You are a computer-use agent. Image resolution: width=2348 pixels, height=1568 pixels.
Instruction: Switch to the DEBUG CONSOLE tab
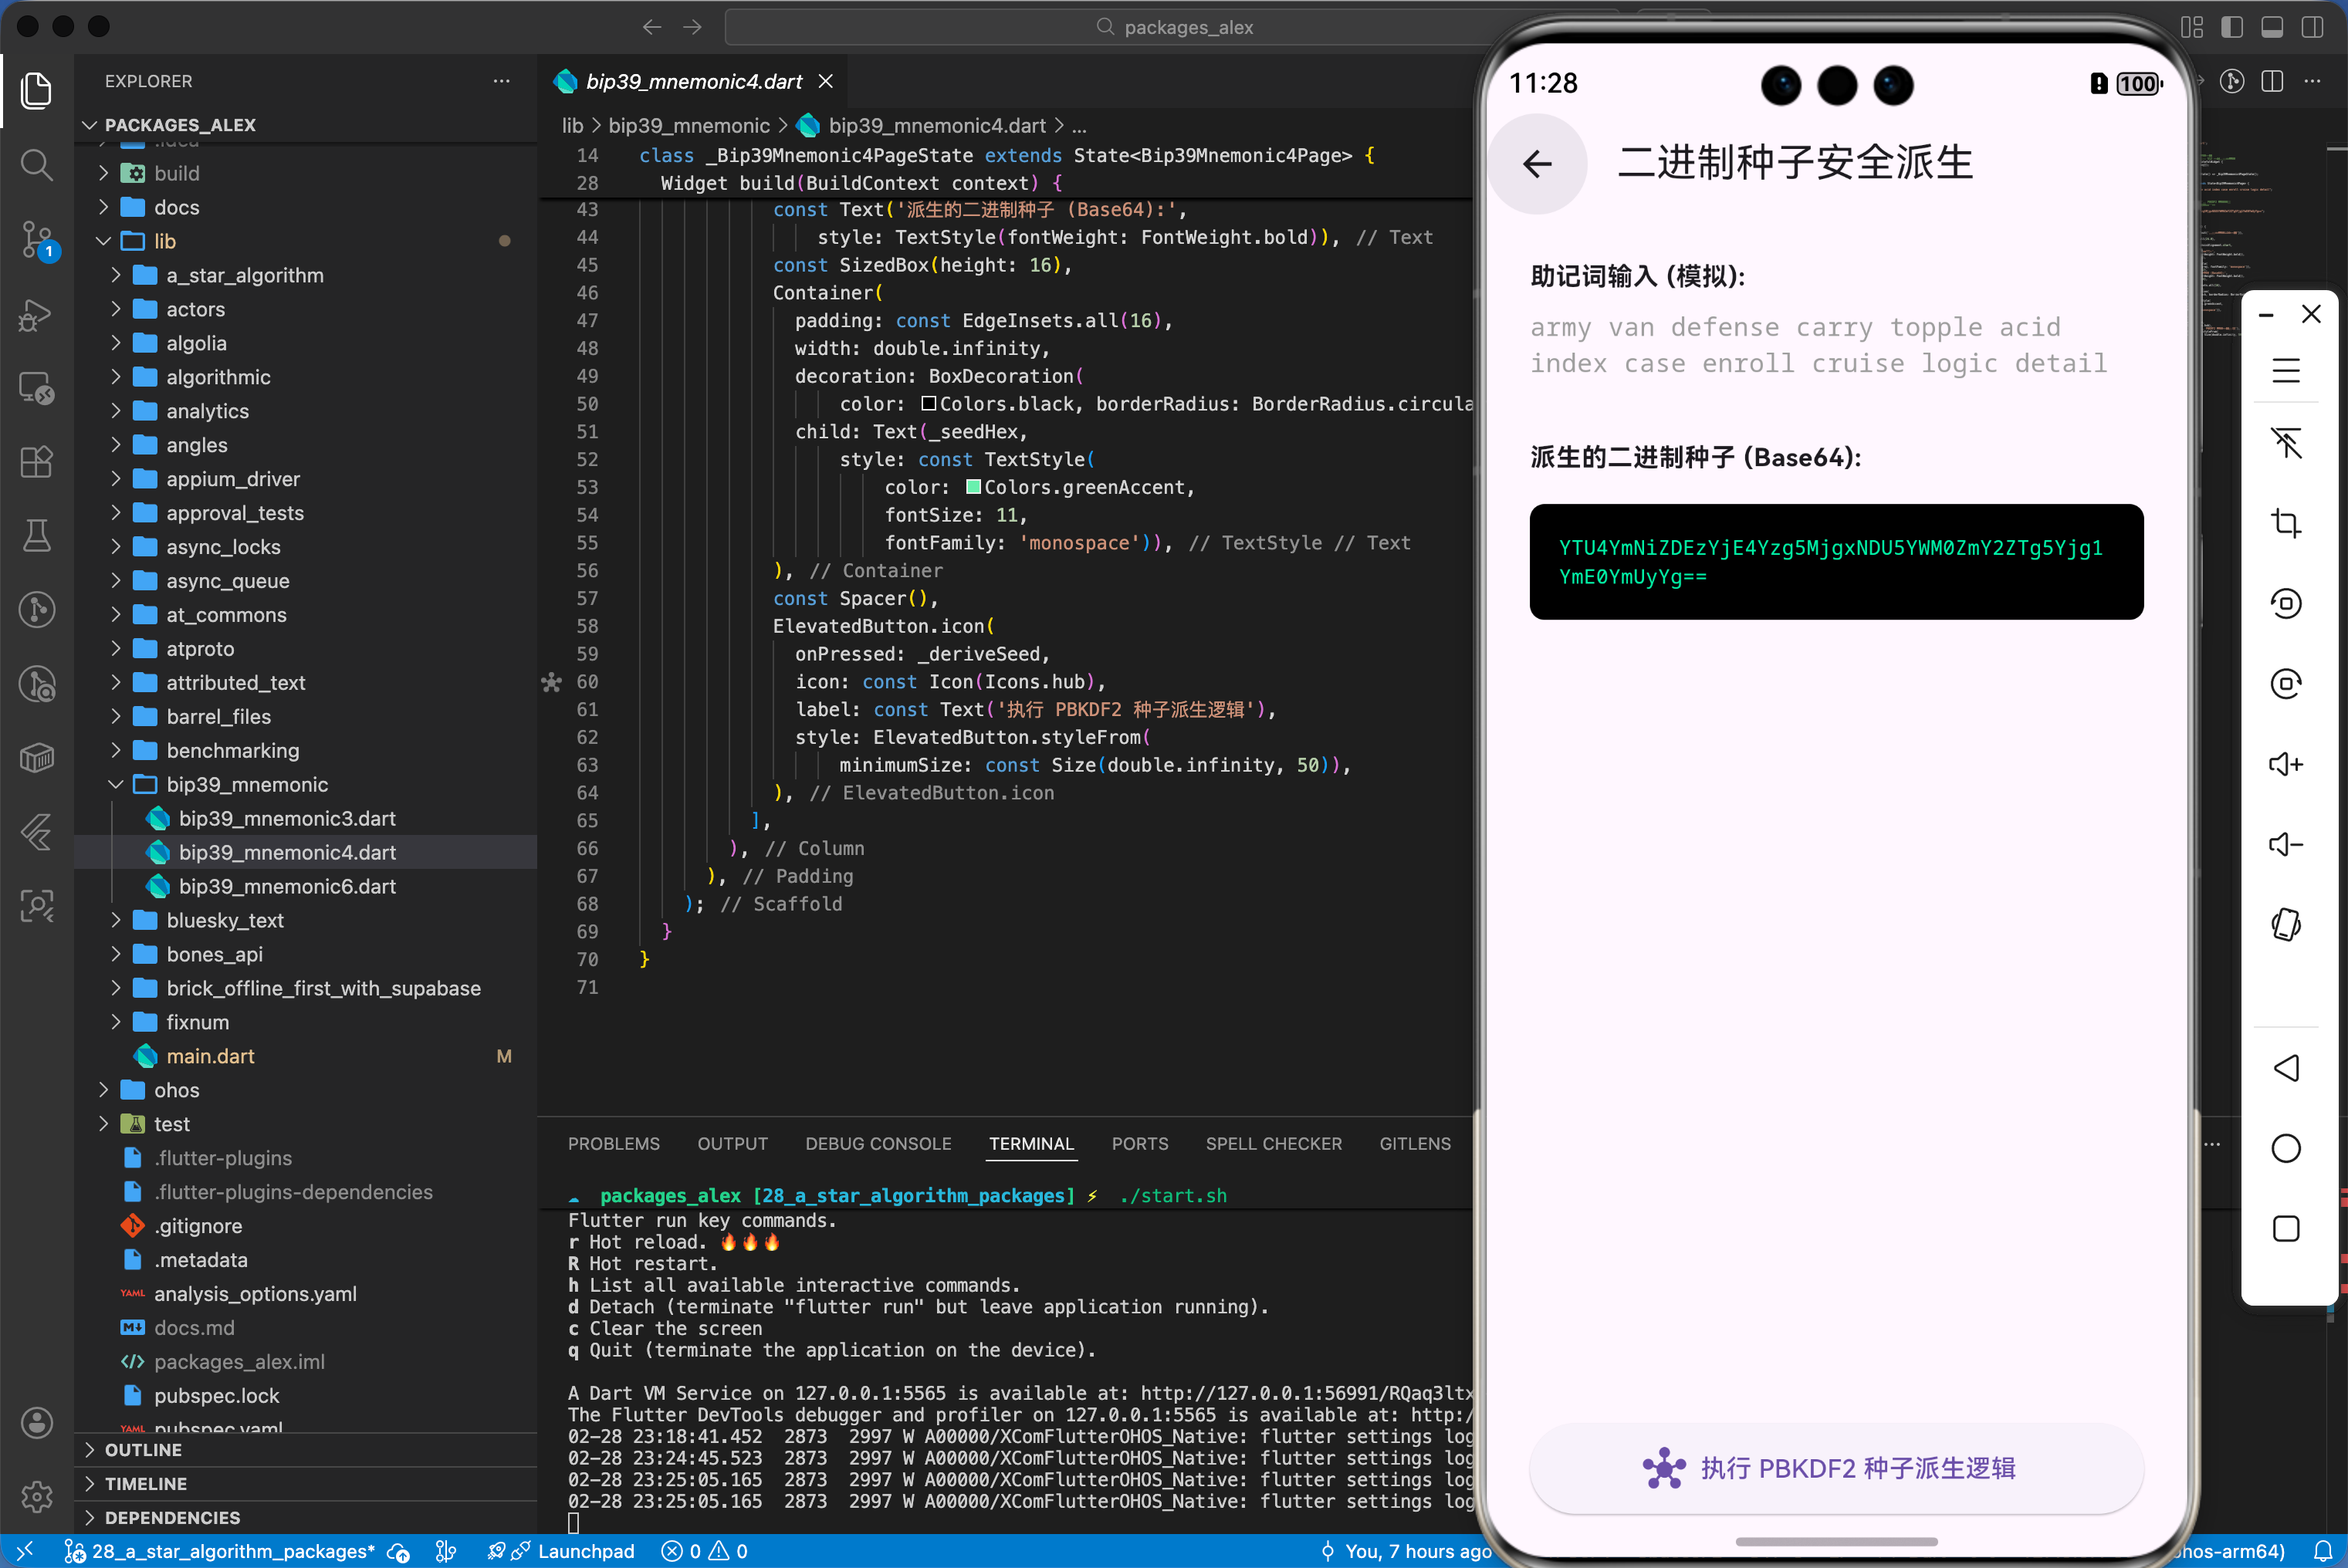(877, 1143)
